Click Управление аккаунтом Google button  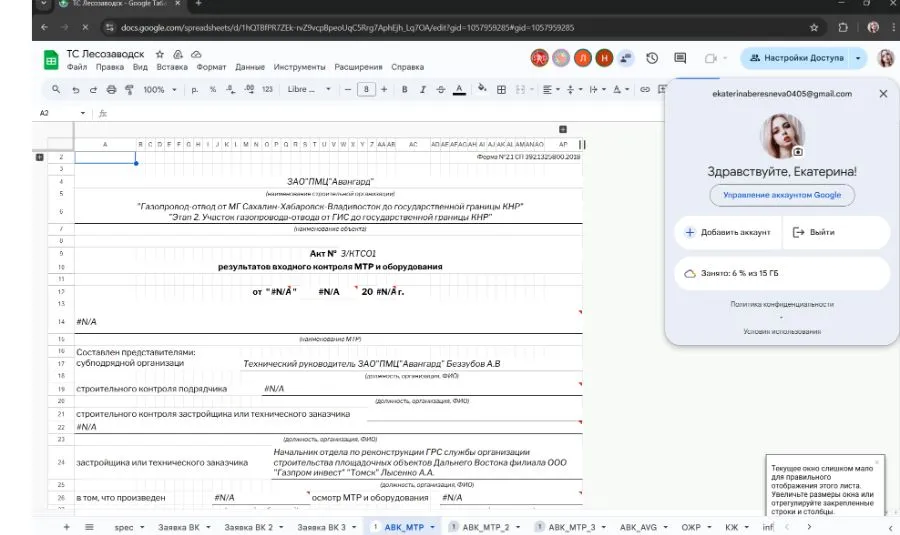tap(782, 194)
